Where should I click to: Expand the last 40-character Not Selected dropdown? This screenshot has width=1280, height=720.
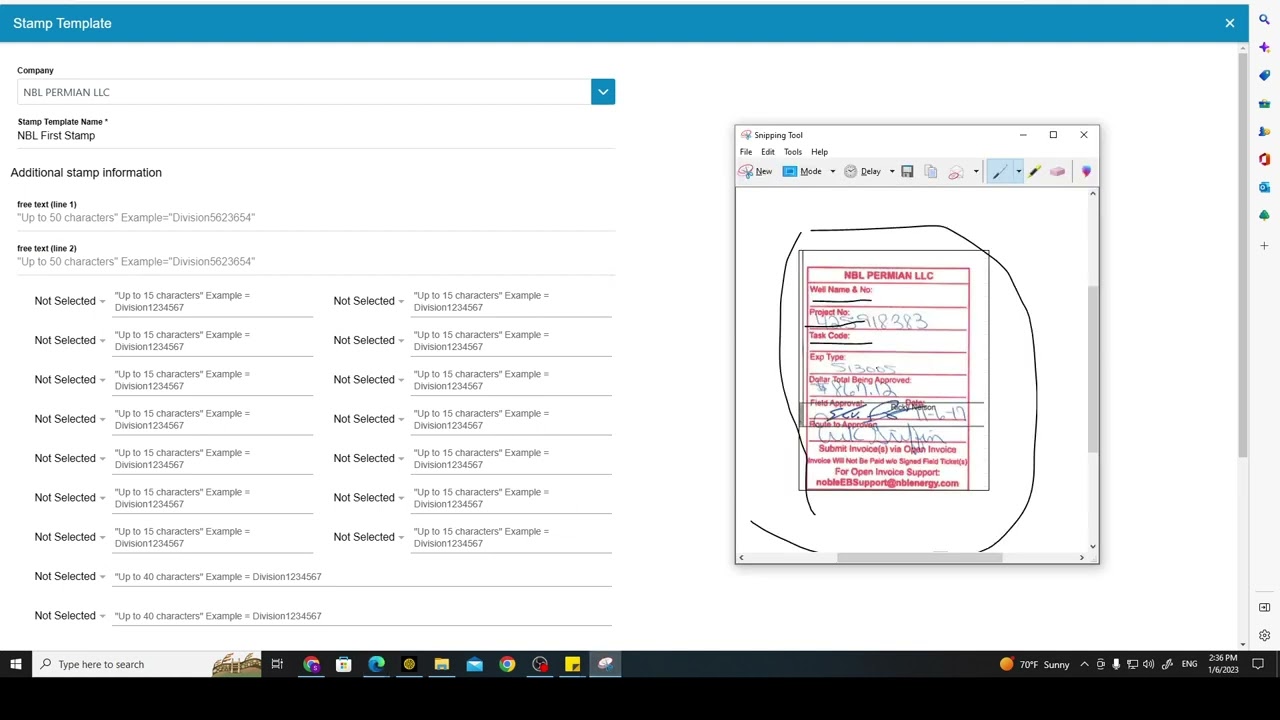point(69,616)
